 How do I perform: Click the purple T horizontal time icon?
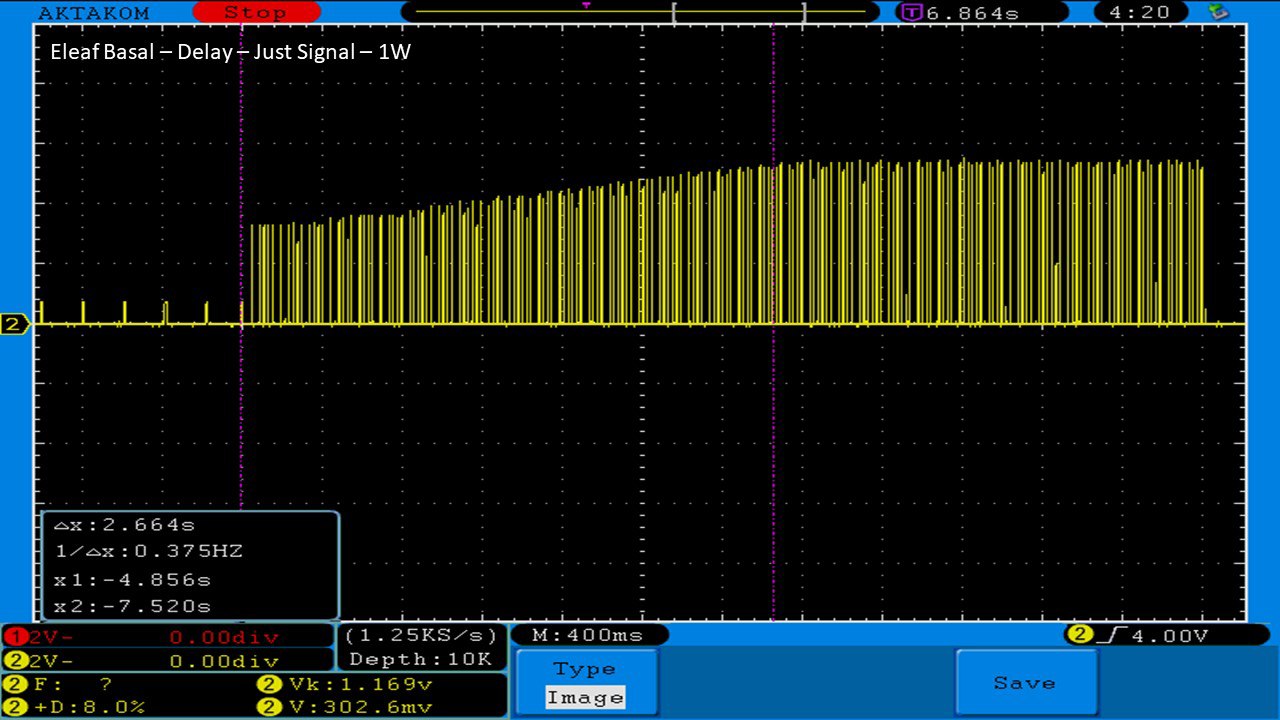[x=911, y=13]
